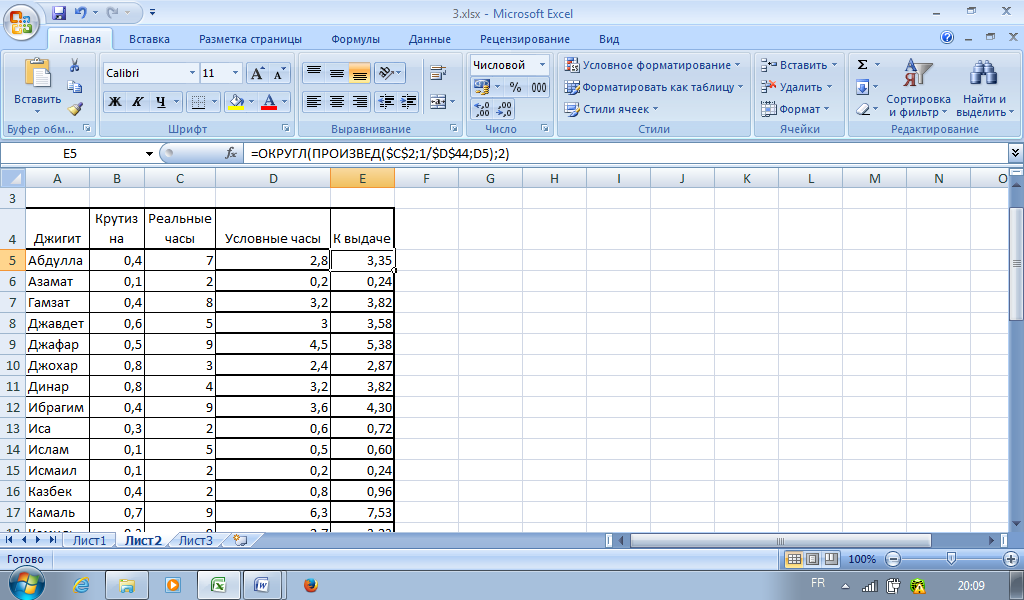The height and width of the screenshot is (600, 1024).
Task: Click the percent style icon
Action: coord(516,87)
